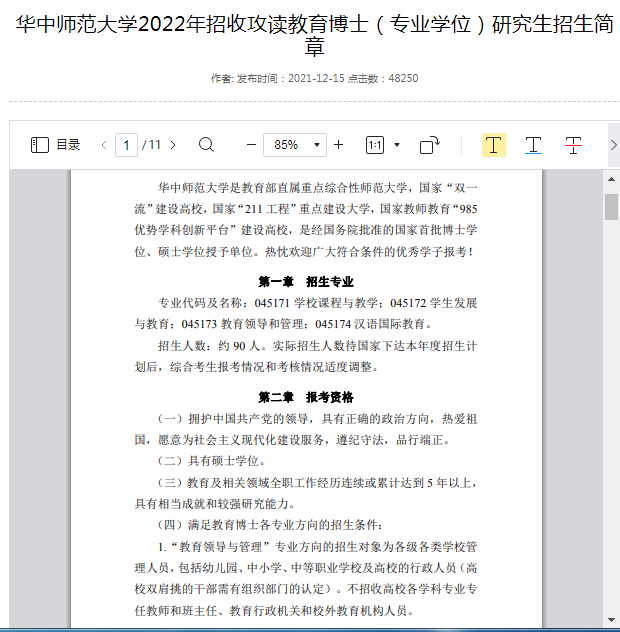This screenshot has width=620, height=632.
Task: Click the 第二章 报考资格 heading
Action: (306, 397)
